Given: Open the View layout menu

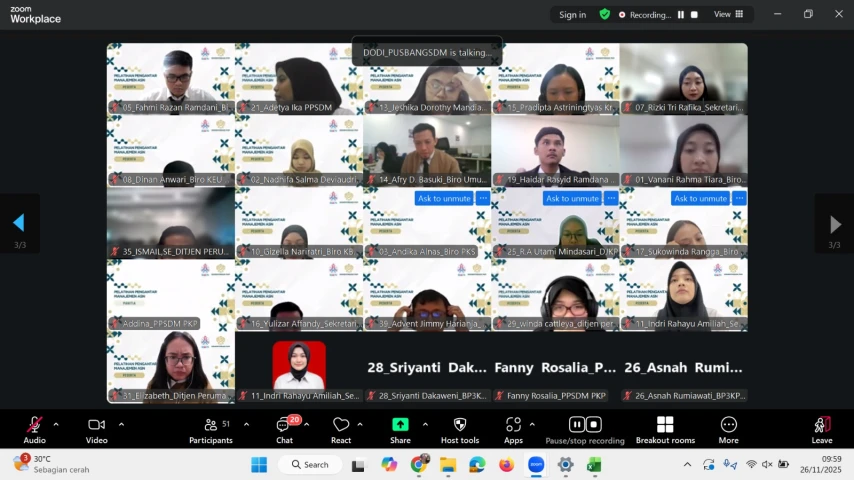Looking at the screenshot, I should (728, 14).
